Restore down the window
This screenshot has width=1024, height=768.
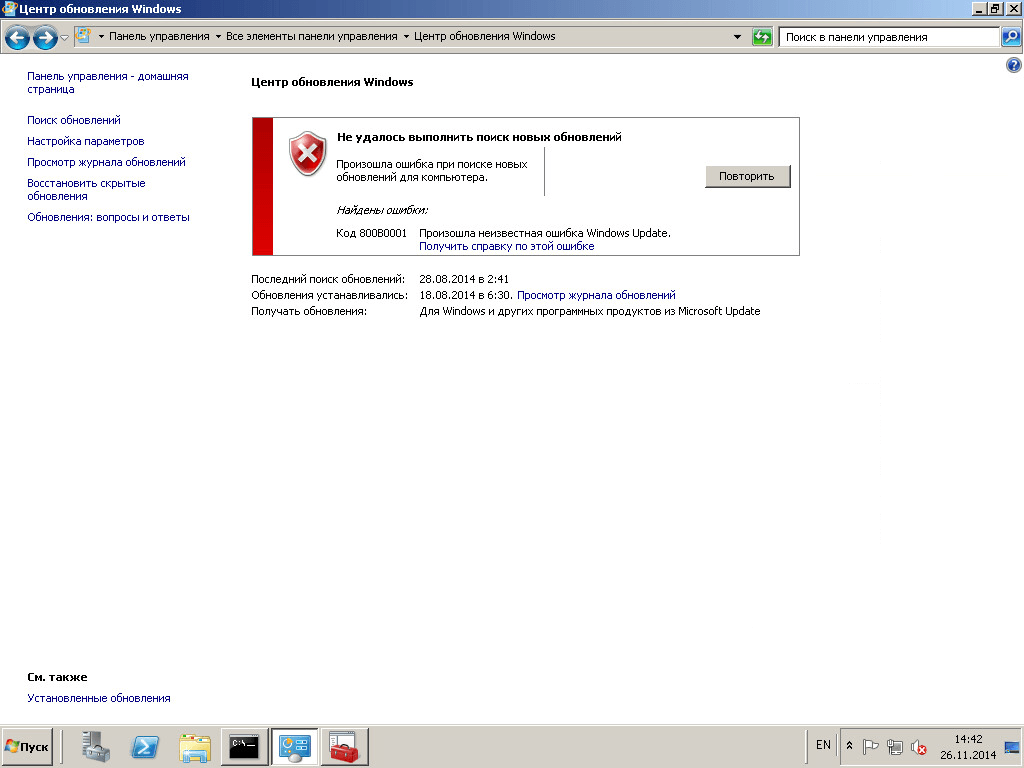(x=995, y=9)
